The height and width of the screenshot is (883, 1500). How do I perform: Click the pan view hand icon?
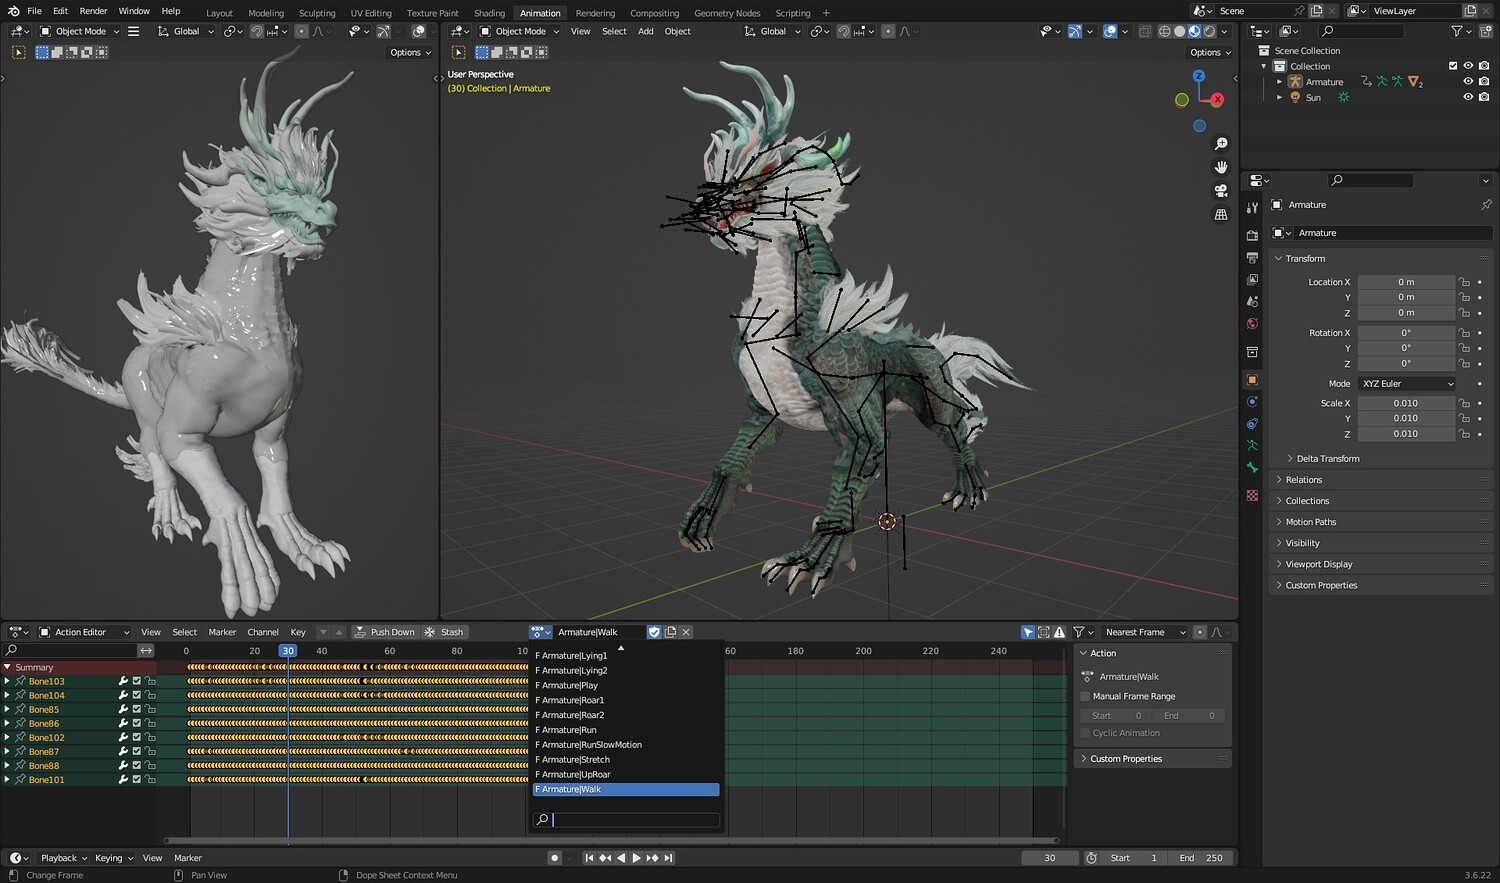point(1221,167)
